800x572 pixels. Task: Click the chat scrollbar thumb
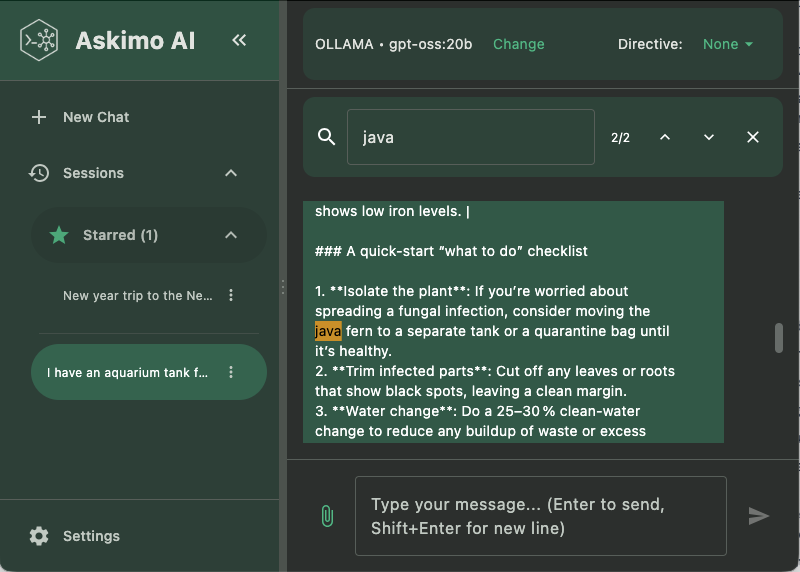pos(779,338)
